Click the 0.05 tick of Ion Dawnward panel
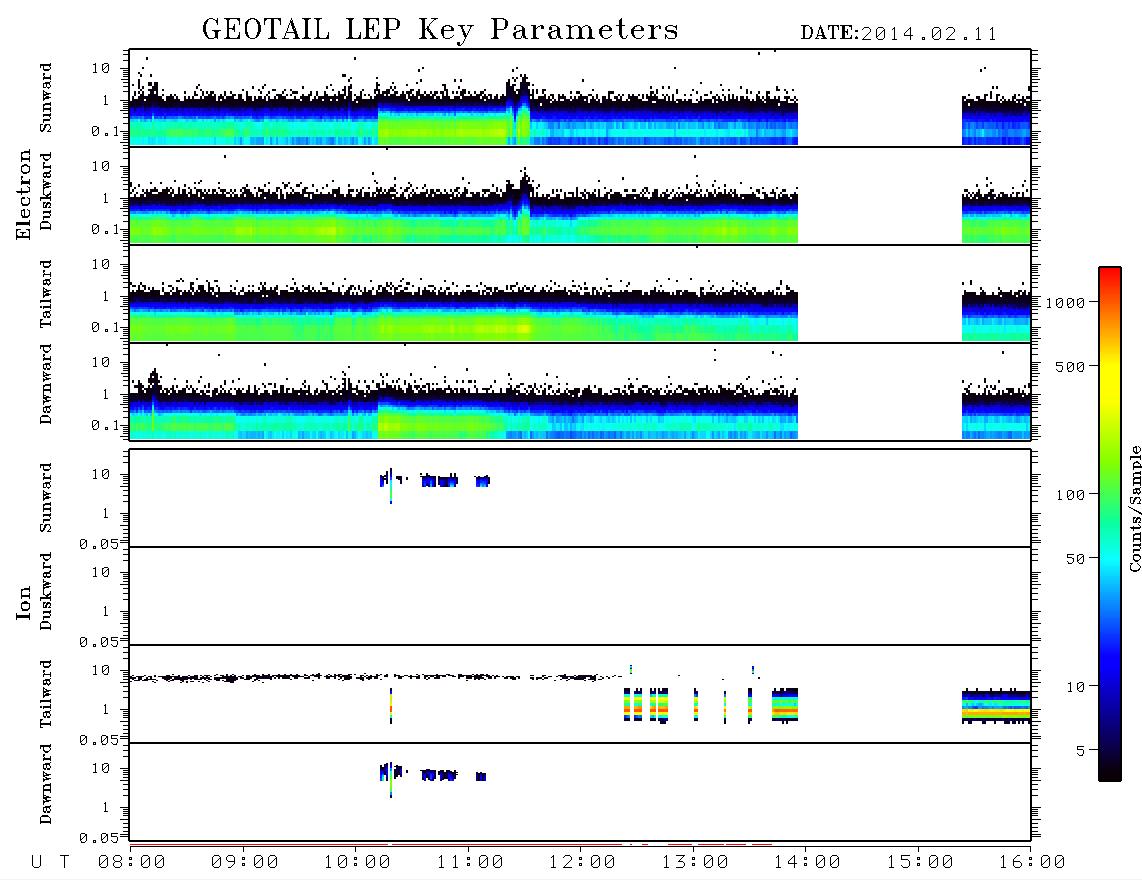This screenshot has height=880, width=1142. point(101,838)
